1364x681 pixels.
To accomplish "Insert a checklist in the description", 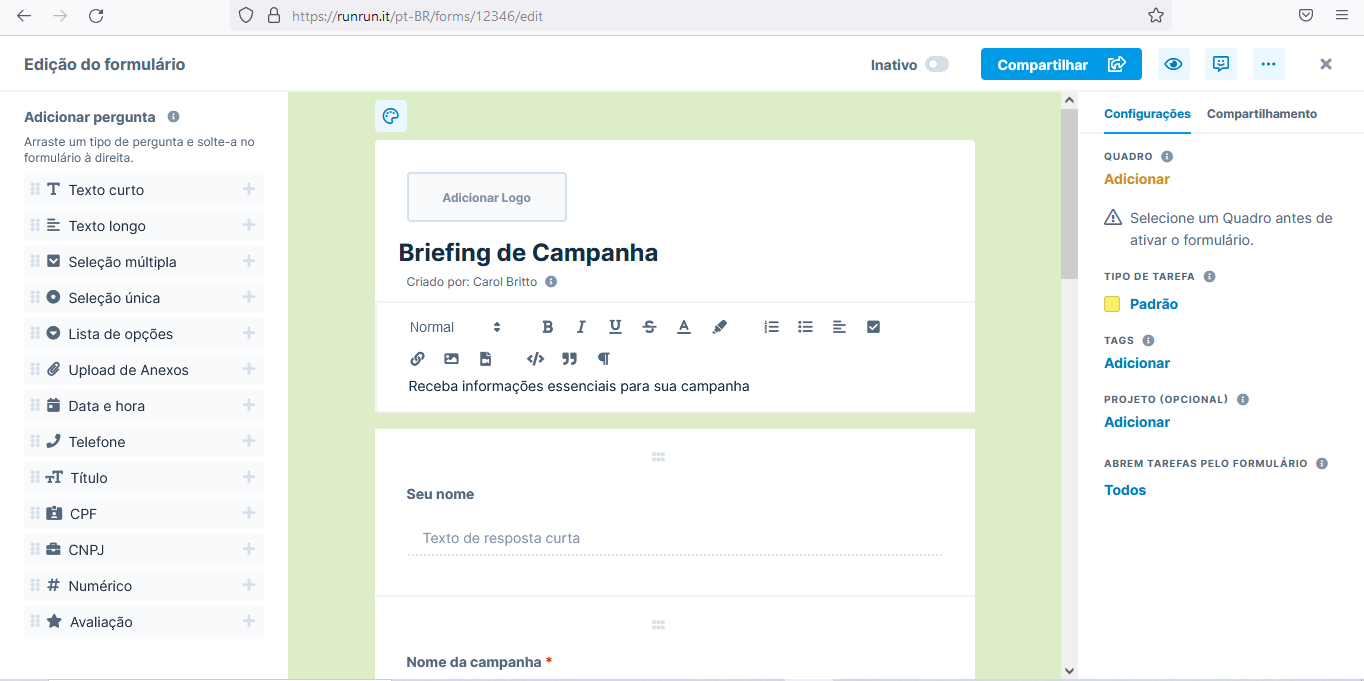I will click(x=873, y=327).
